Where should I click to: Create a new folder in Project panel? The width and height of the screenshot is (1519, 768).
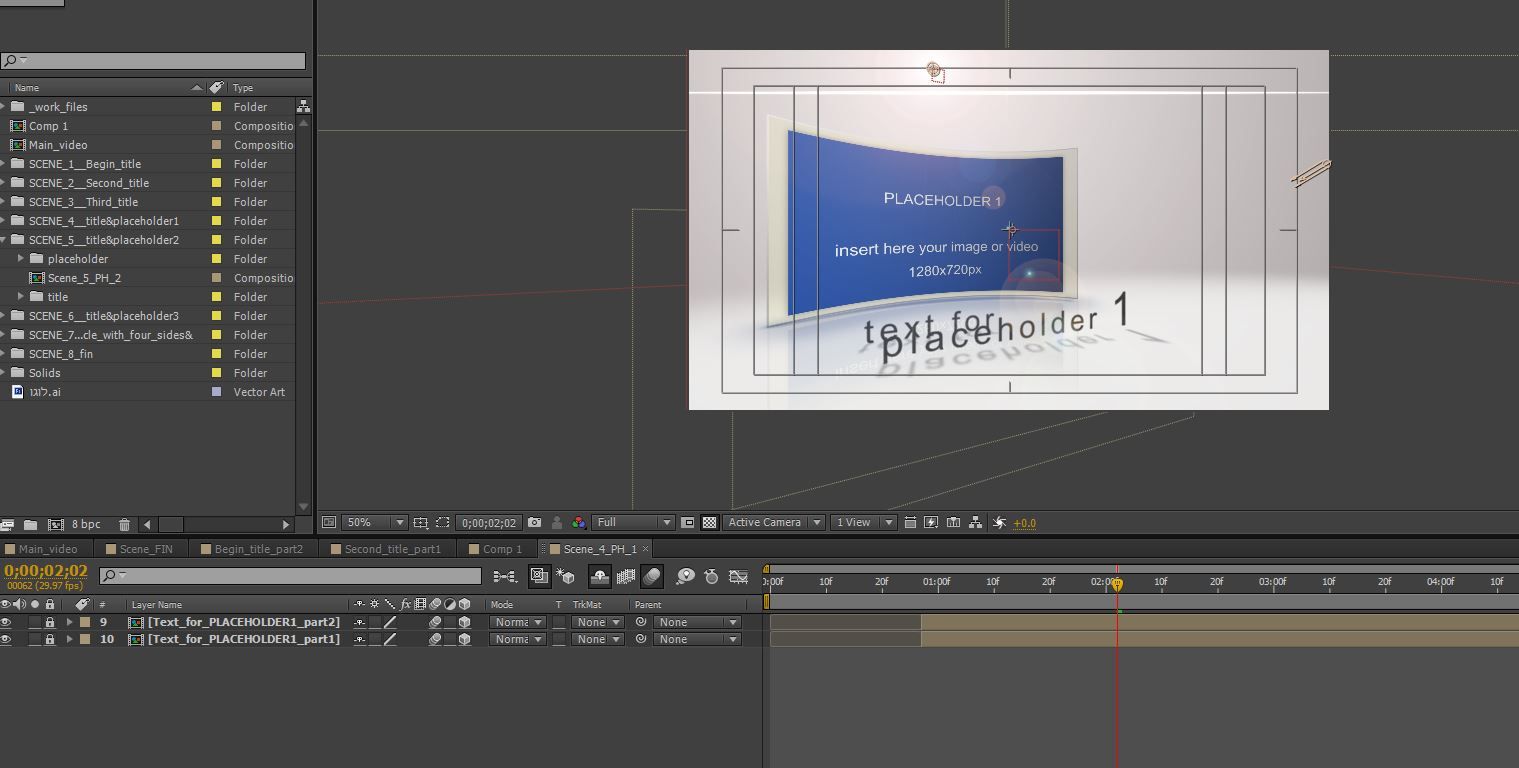31,524
